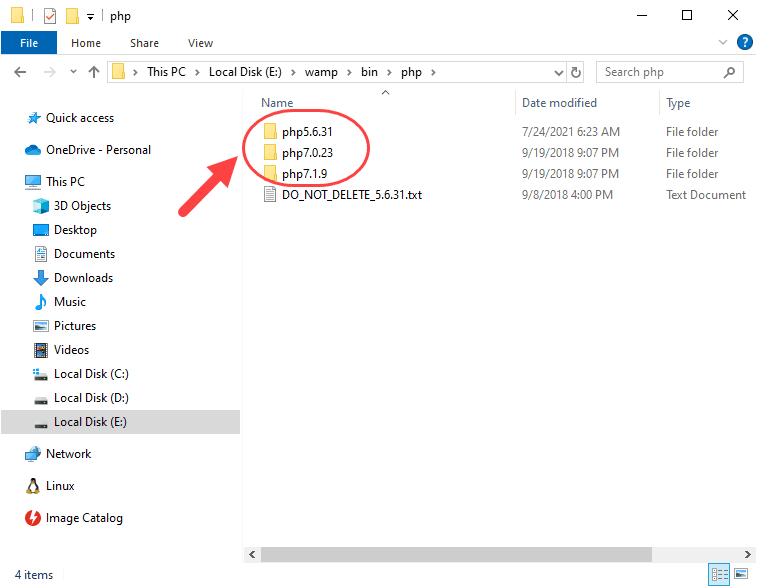Click the Properties quick access toolbar icon

[x=50, y=16]
